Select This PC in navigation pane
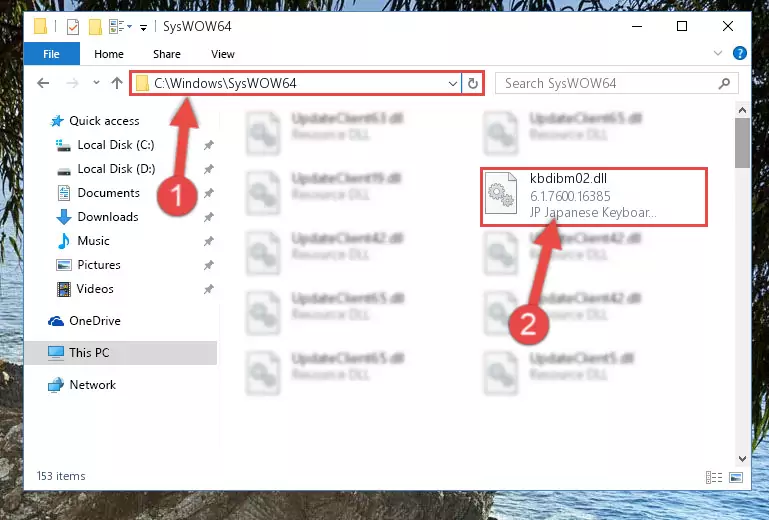This screenshot has height=520, width=769. pyautogui.click(x=121, y=353)
